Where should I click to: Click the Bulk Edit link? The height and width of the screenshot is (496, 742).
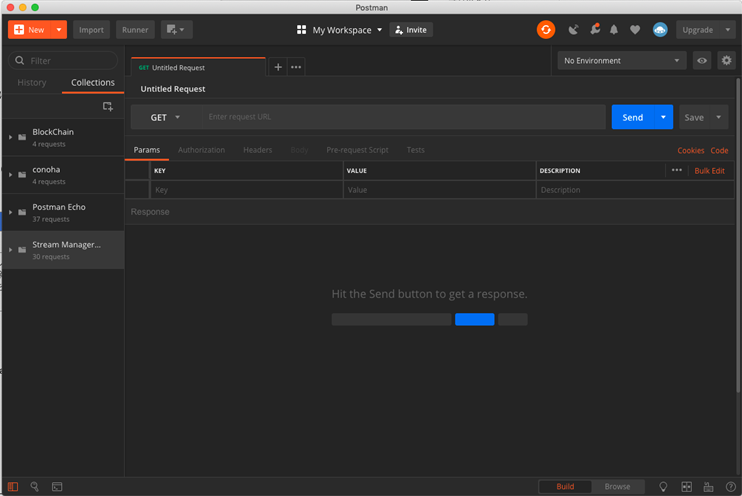point(709,171)
